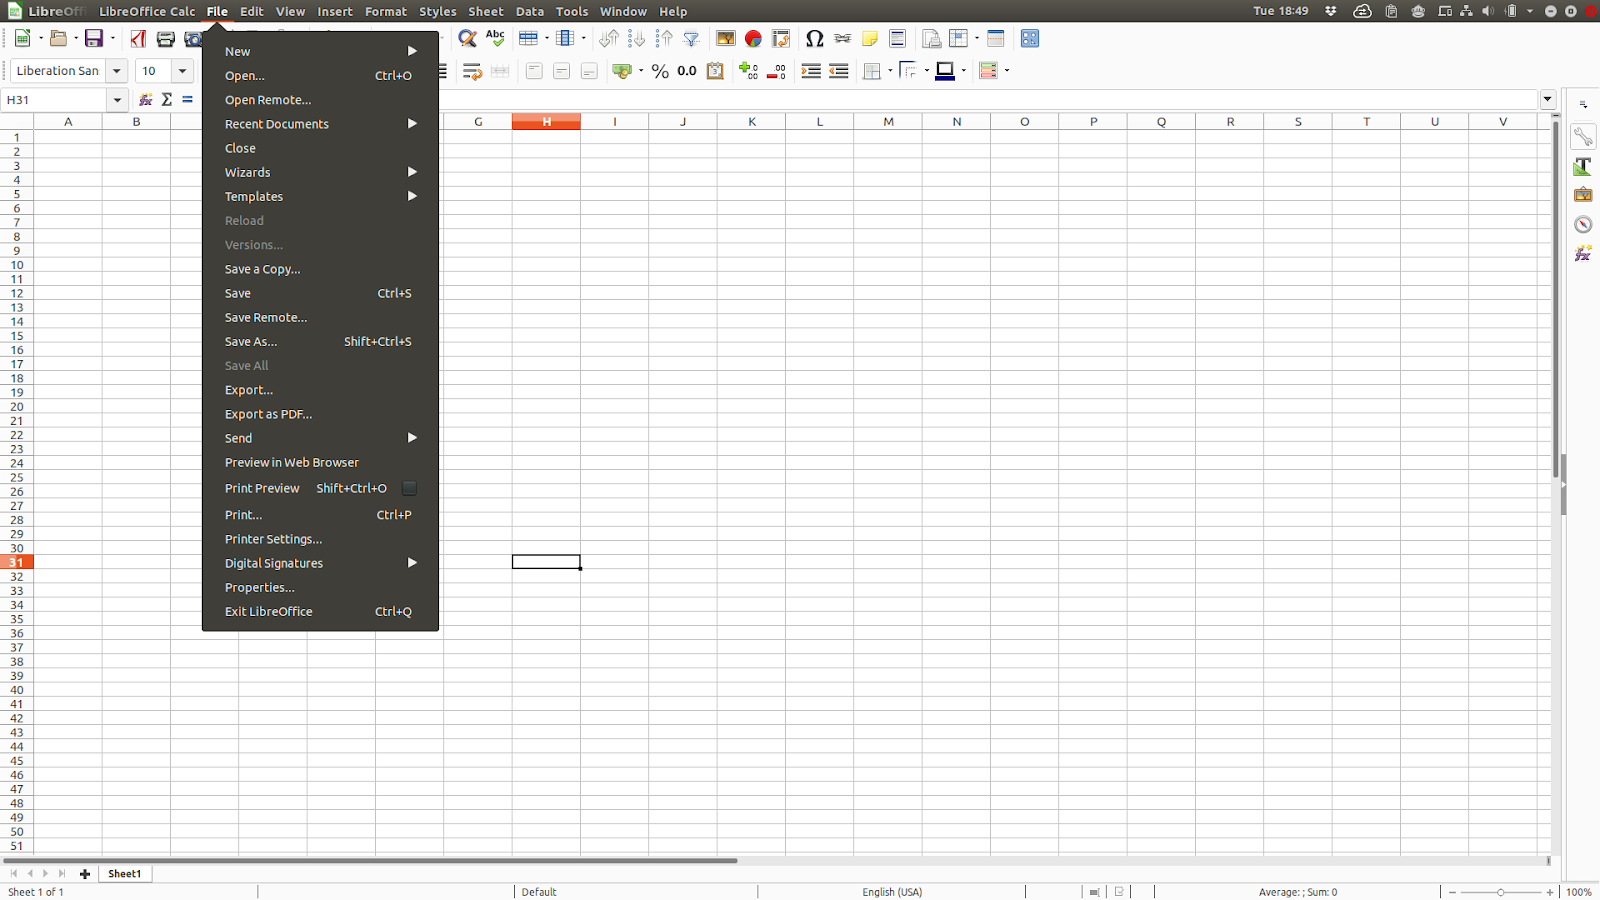
Task: Open the Function Wizard next to the Name Box
Action: [x=146, y=100]
